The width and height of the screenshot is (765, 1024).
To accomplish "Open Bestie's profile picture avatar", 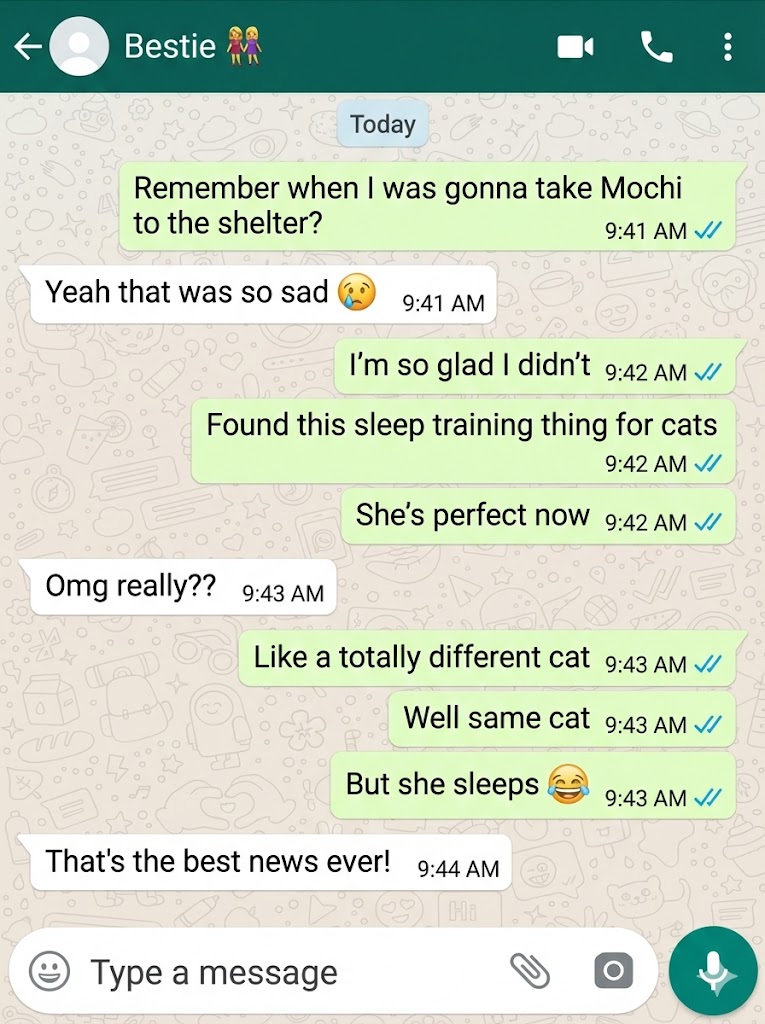I will click(x=79, y=46).
